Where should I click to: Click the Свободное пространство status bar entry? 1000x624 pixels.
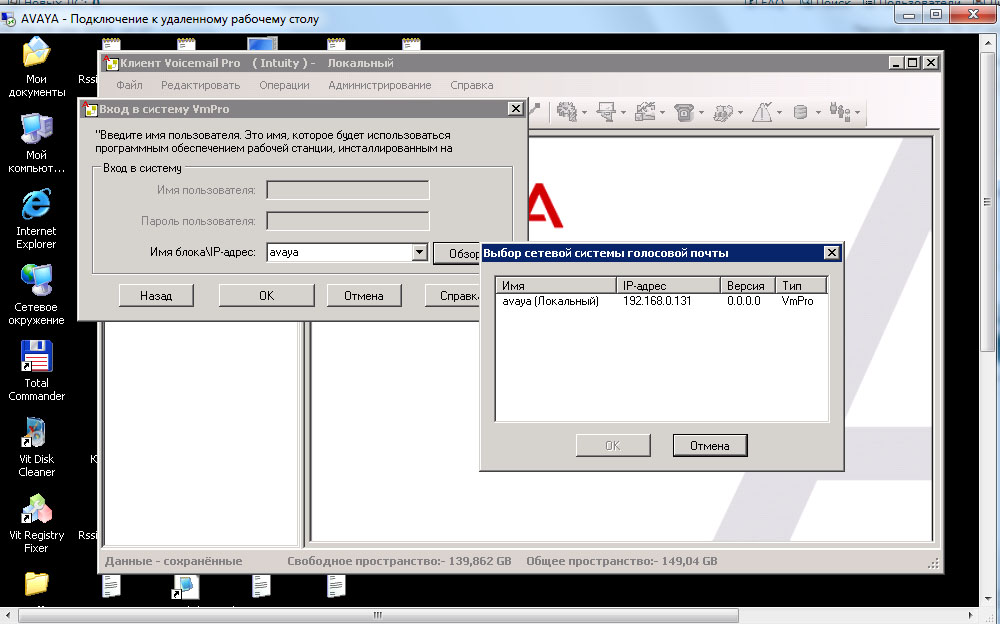399,561
